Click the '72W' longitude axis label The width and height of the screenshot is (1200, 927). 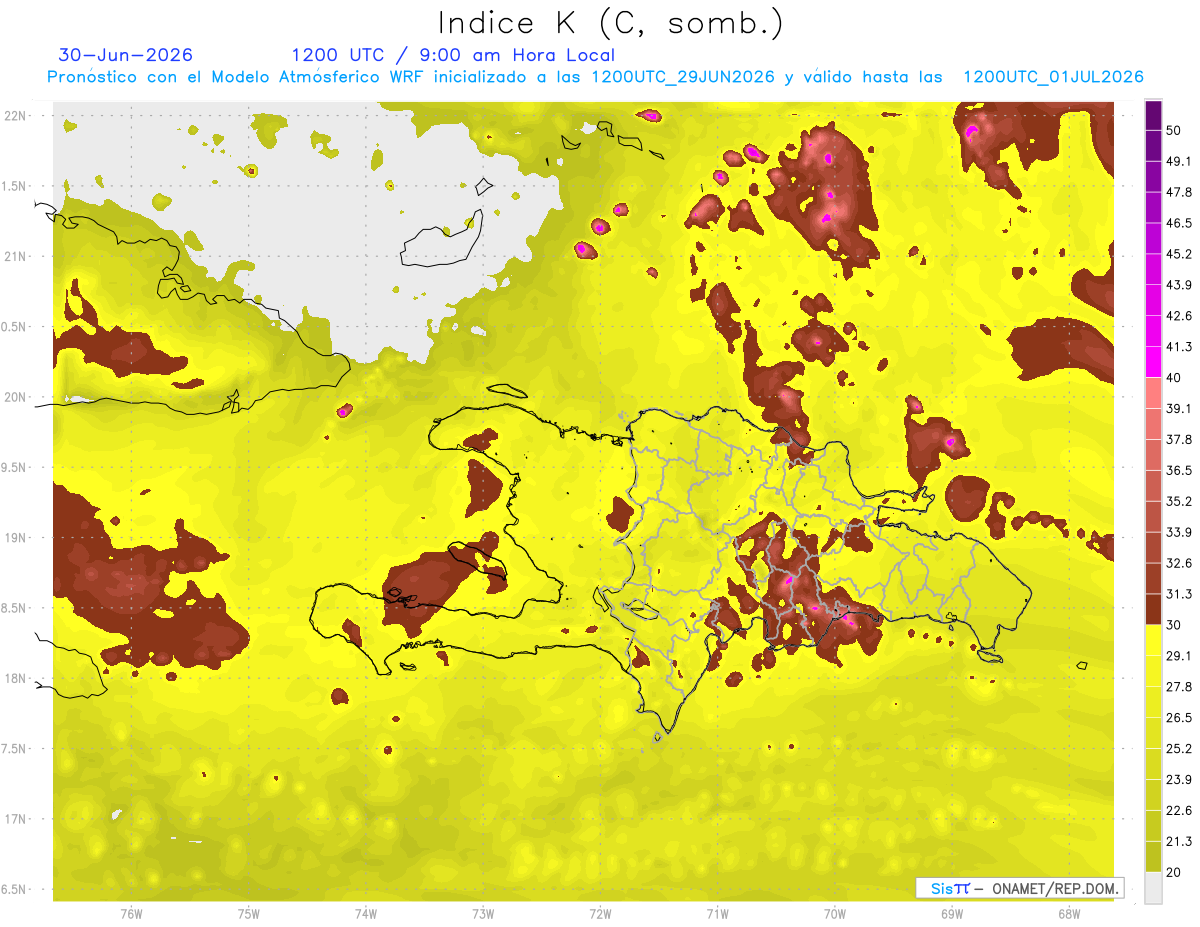click(600, 914)
